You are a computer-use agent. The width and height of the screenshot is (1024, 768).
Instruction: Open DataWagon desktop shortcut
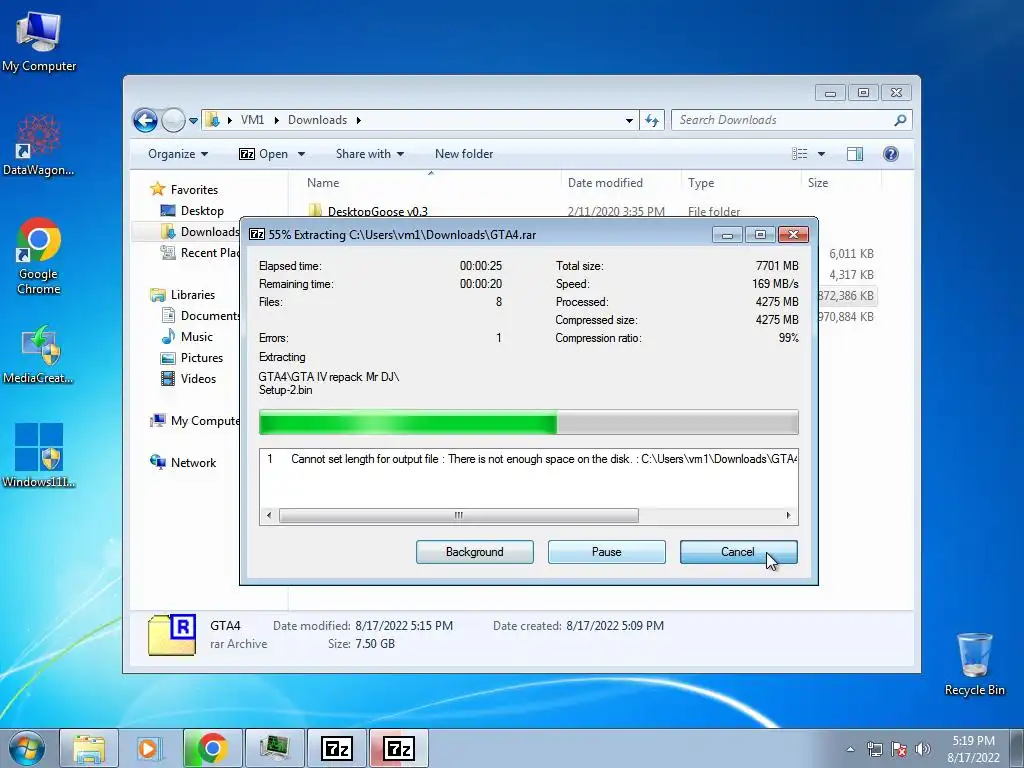point(39,145)
